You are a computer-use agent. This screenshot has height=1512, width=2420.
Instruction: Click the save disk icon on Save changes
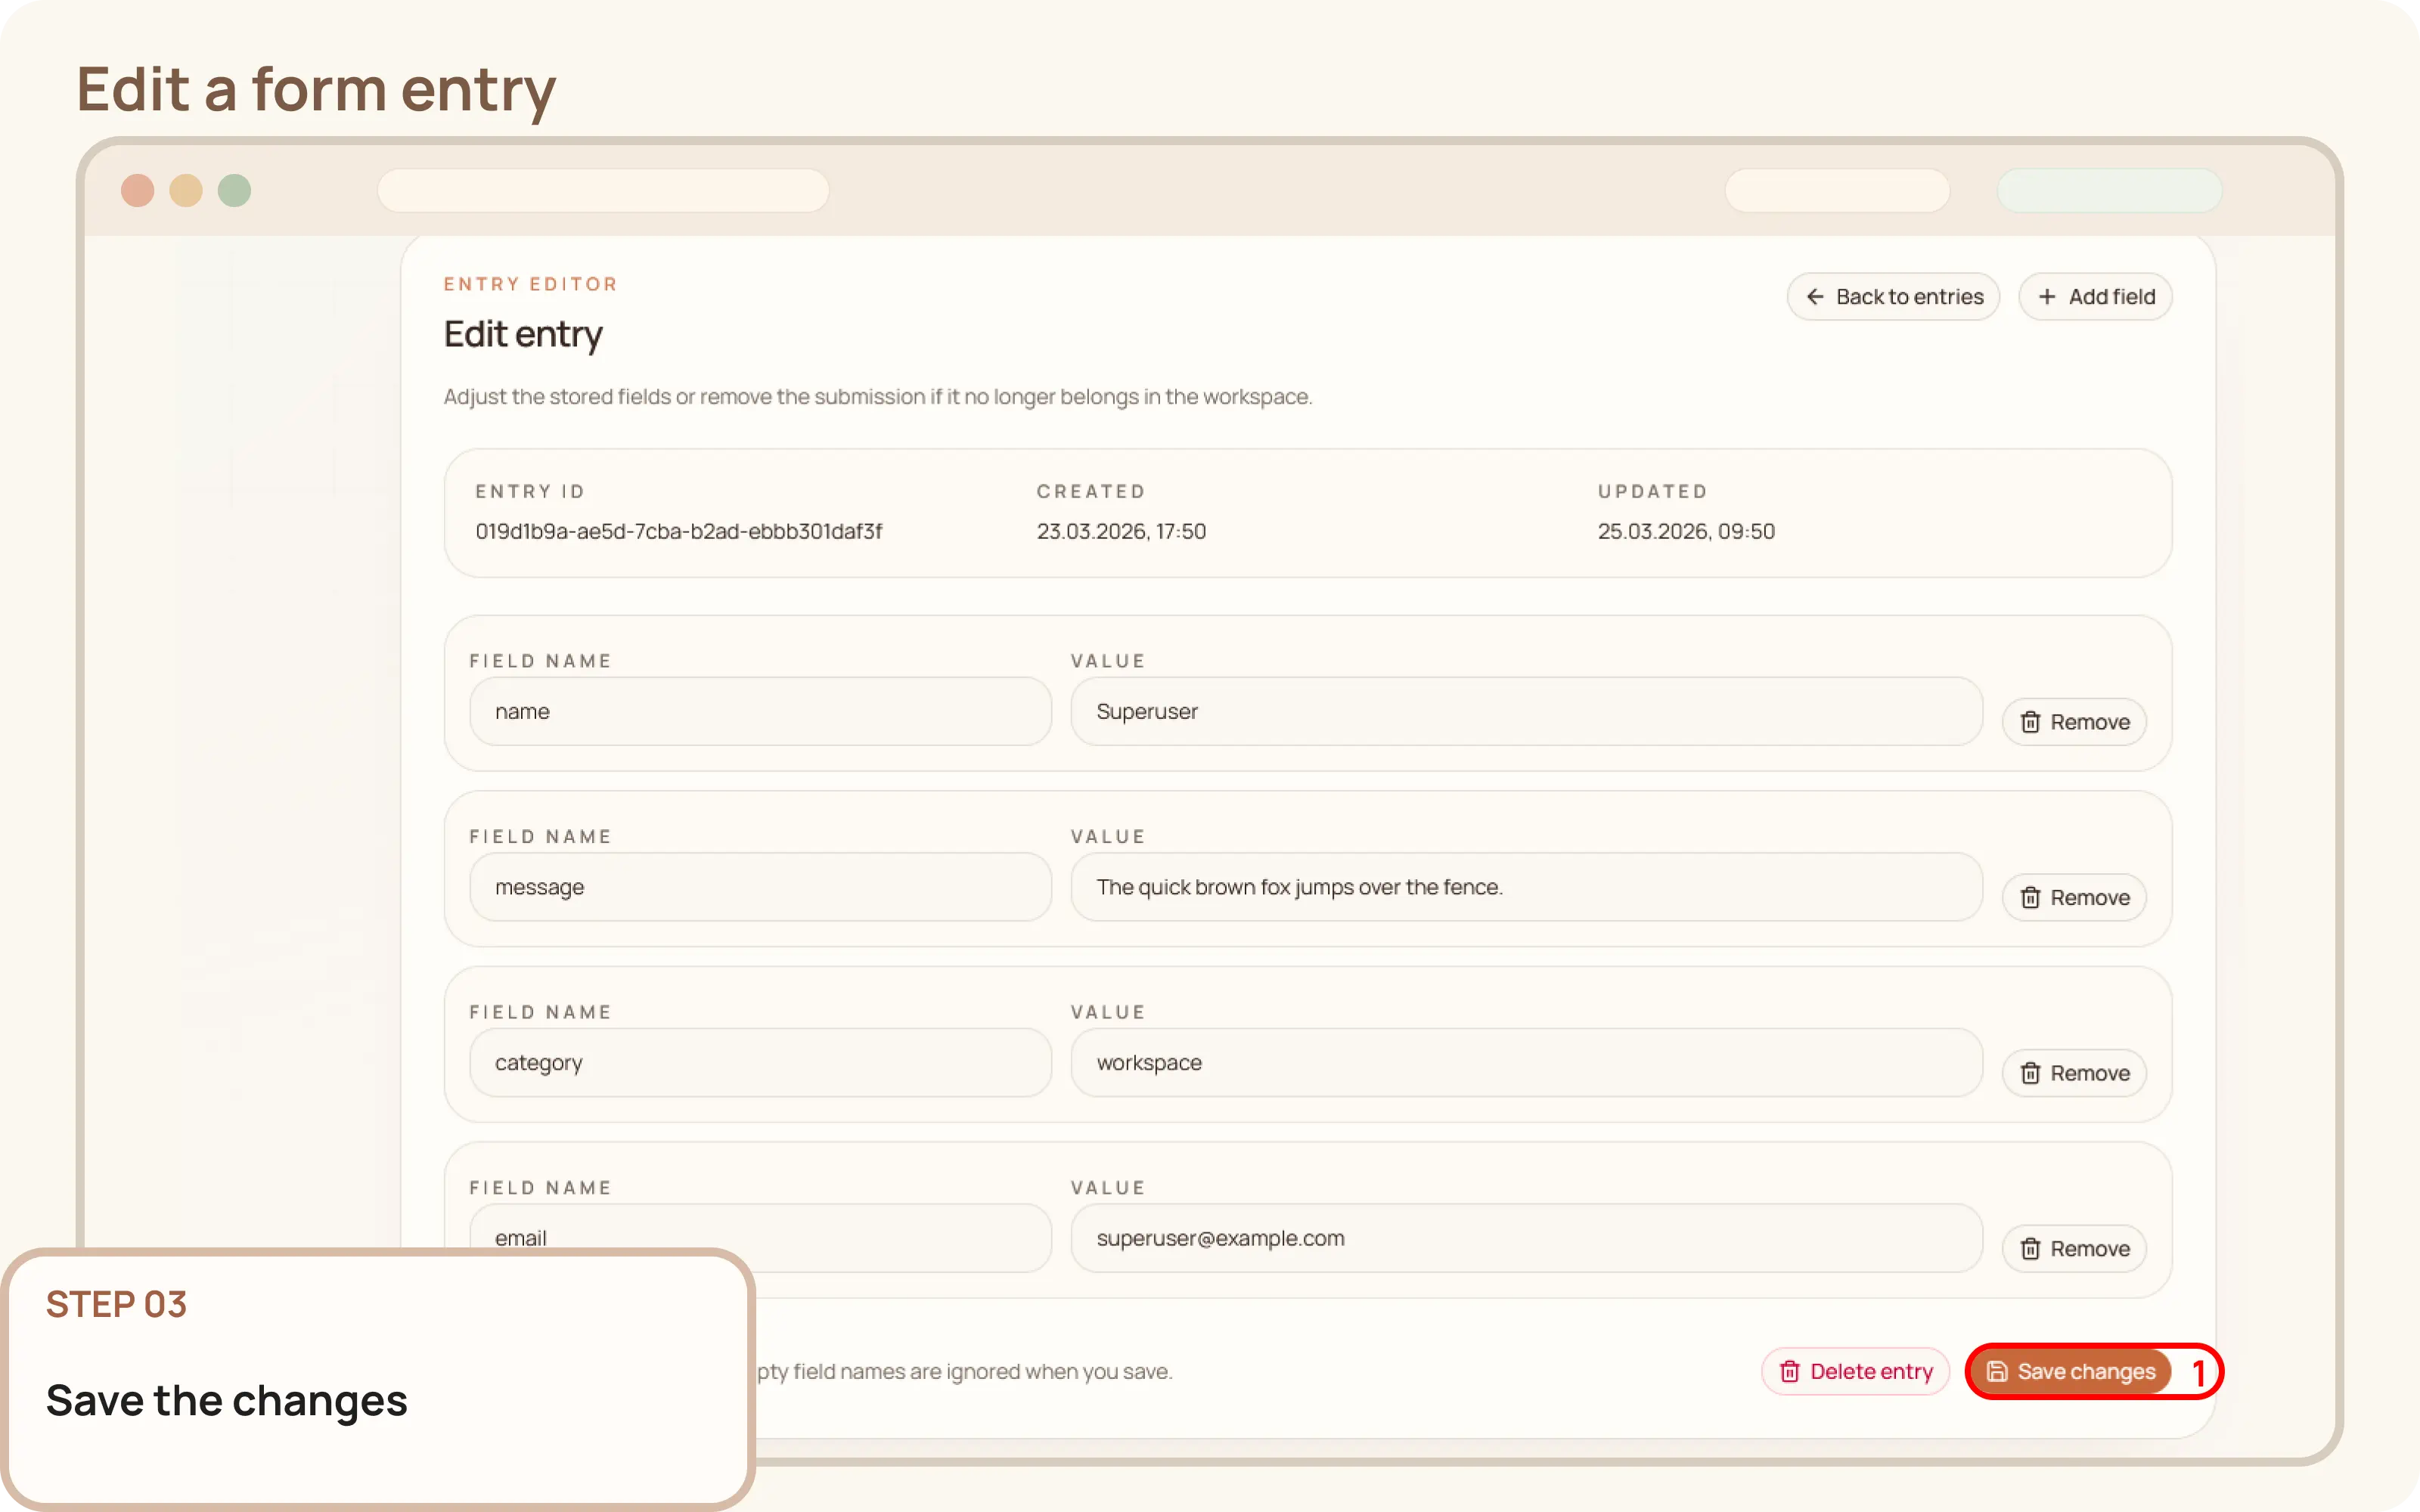(1998, 1371)
